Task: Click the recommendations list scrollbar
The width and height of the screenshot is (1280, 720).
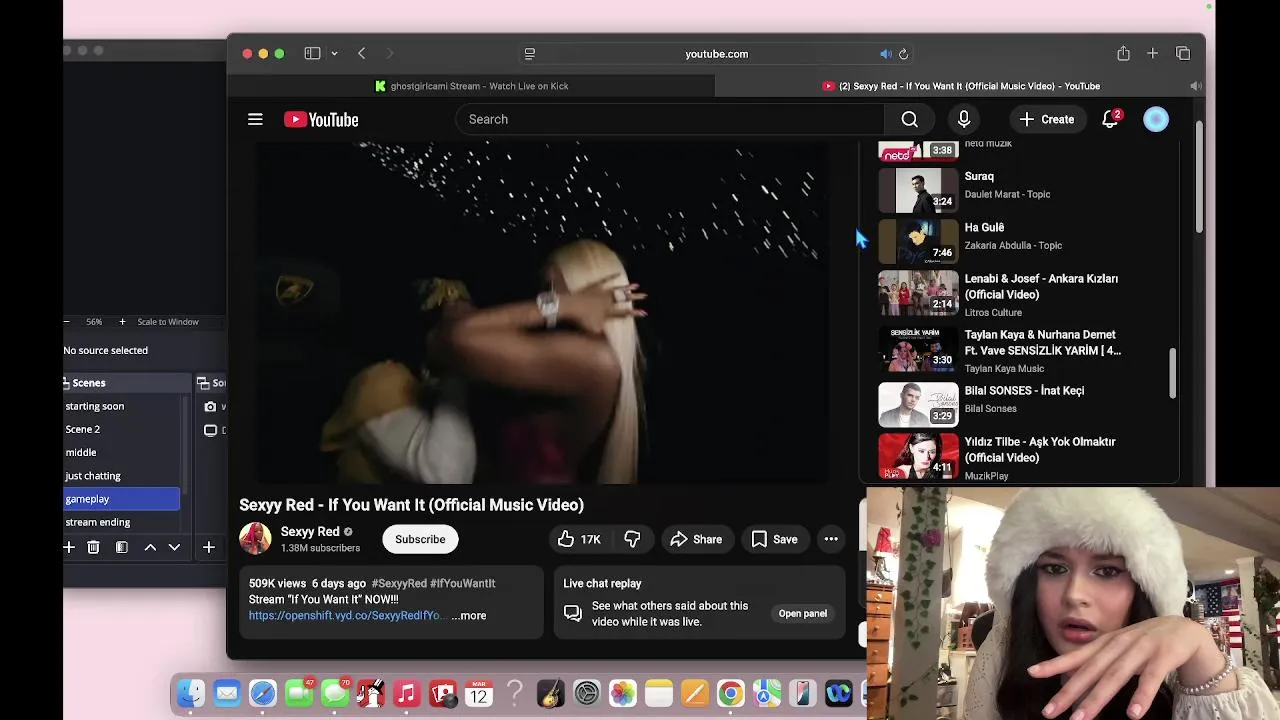Action: point(1172,374)
